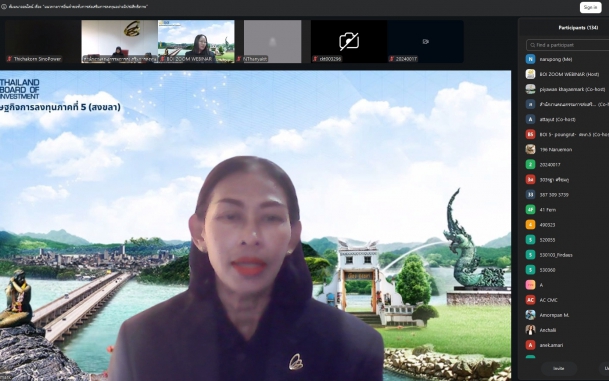609x381 pixels.
Task: Click the Participants (134) panel header
Action: (578, 28)
